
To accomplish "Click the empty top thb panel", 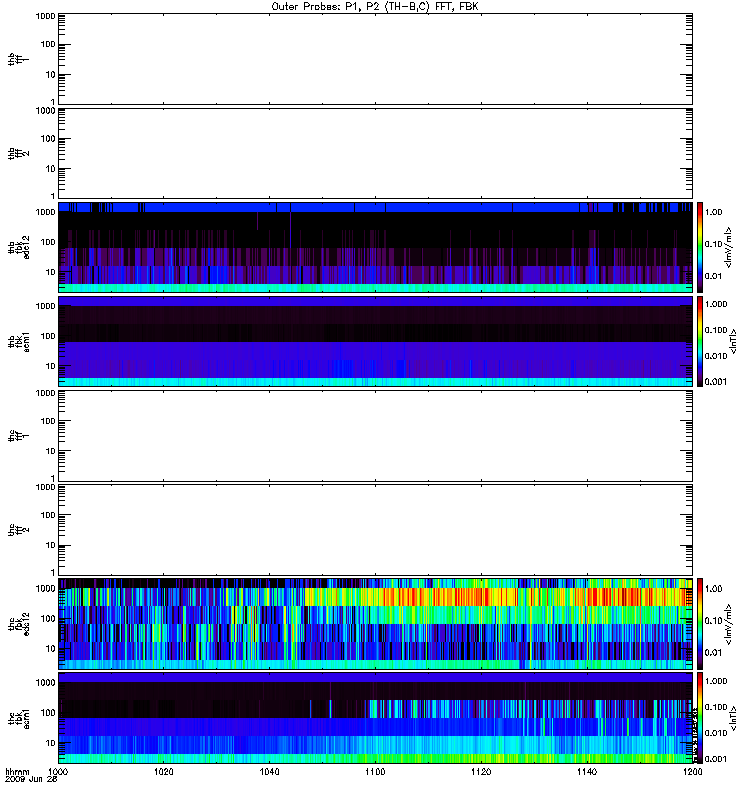I will 375,58.
